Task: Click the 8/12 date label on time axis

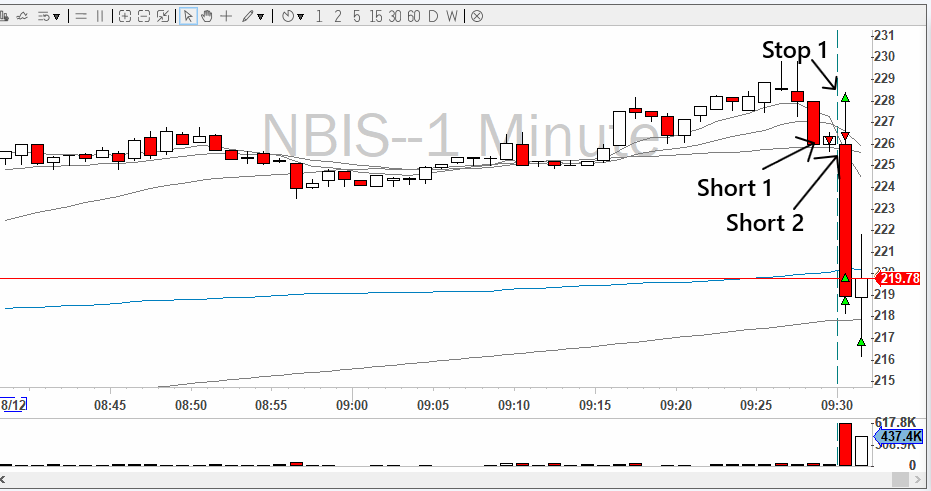Action: 14,406
